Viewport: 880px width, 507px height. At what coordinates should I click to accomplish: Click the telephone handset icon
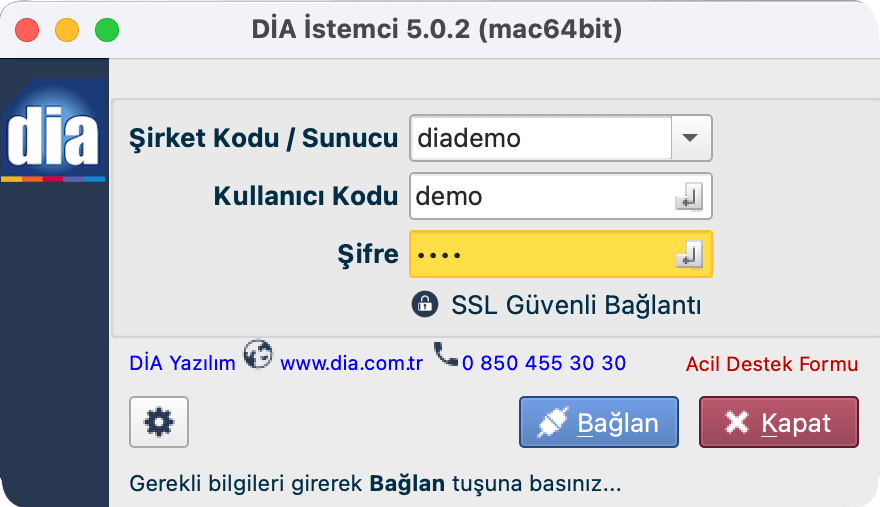point(446,355)
